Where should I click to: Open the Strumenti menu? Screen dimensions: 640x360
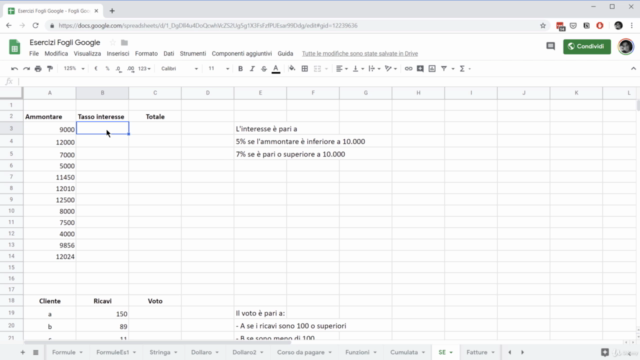coord(193,53)
